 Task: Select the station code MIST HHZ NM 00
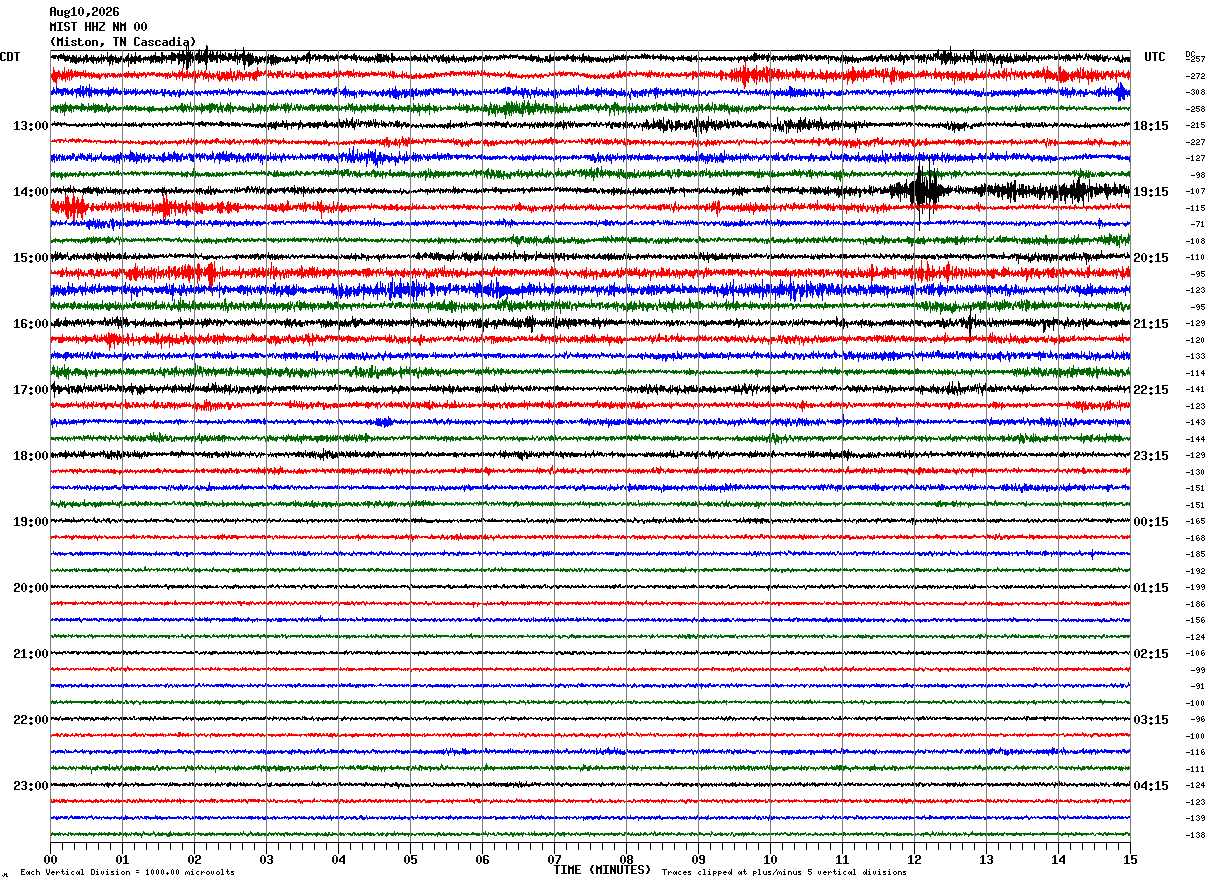[x=98, y=27]
